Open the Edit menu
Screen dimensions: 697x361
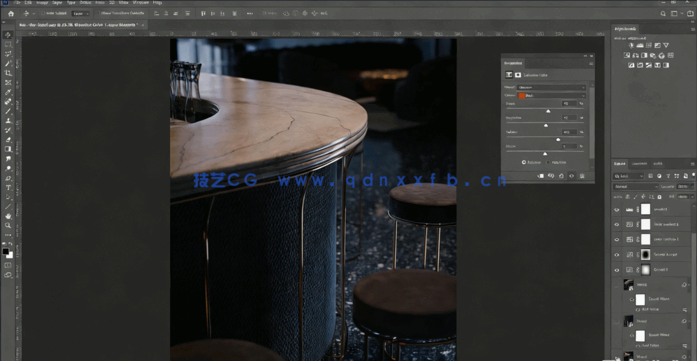click(x=29, y=3)
